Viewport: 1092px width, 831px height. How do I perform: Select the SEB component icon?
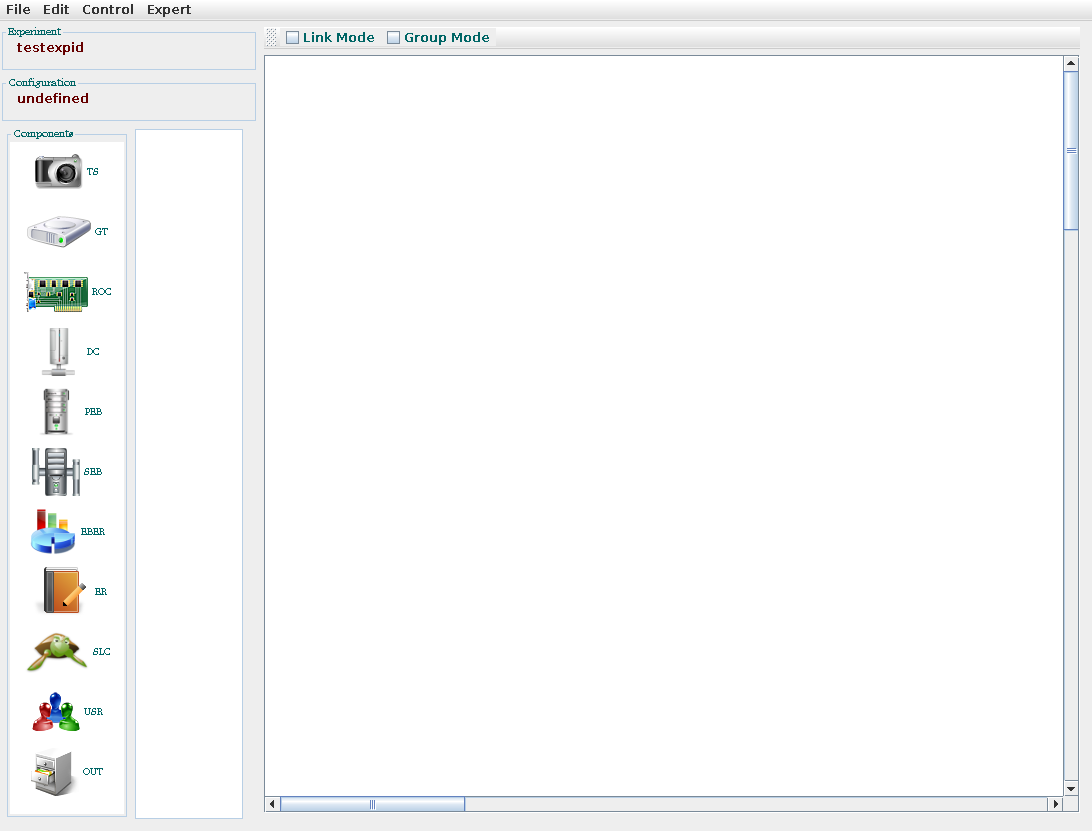(x=55, y=470)
